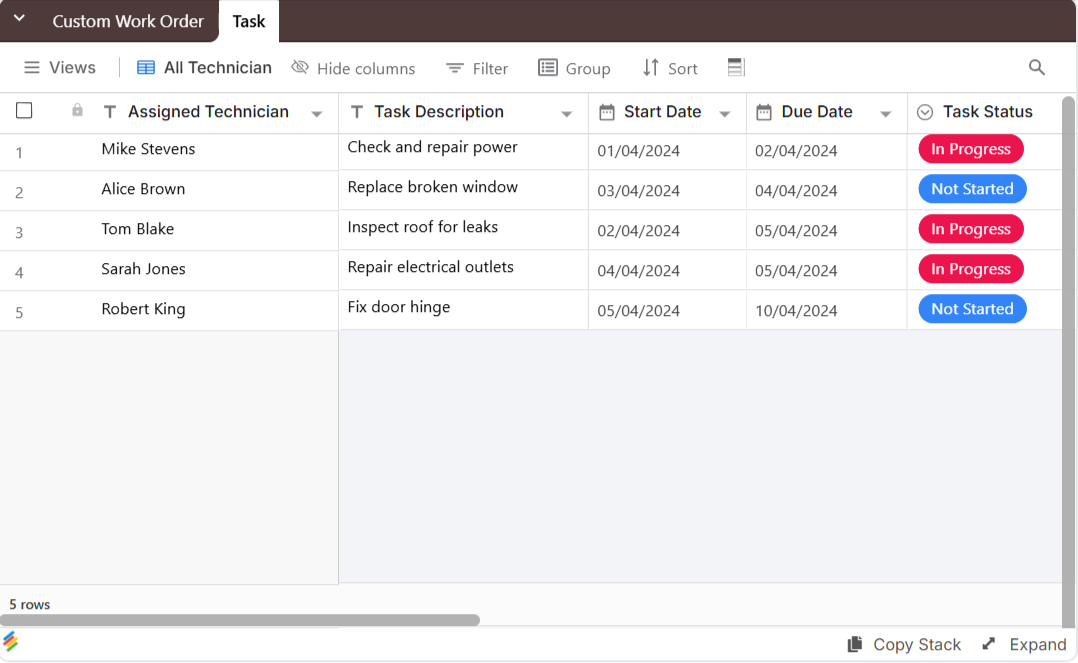Viewport: 1078px width, 663px height.
Task: Click the horizontal scrollbar thumb
Action: coord(240,620)
